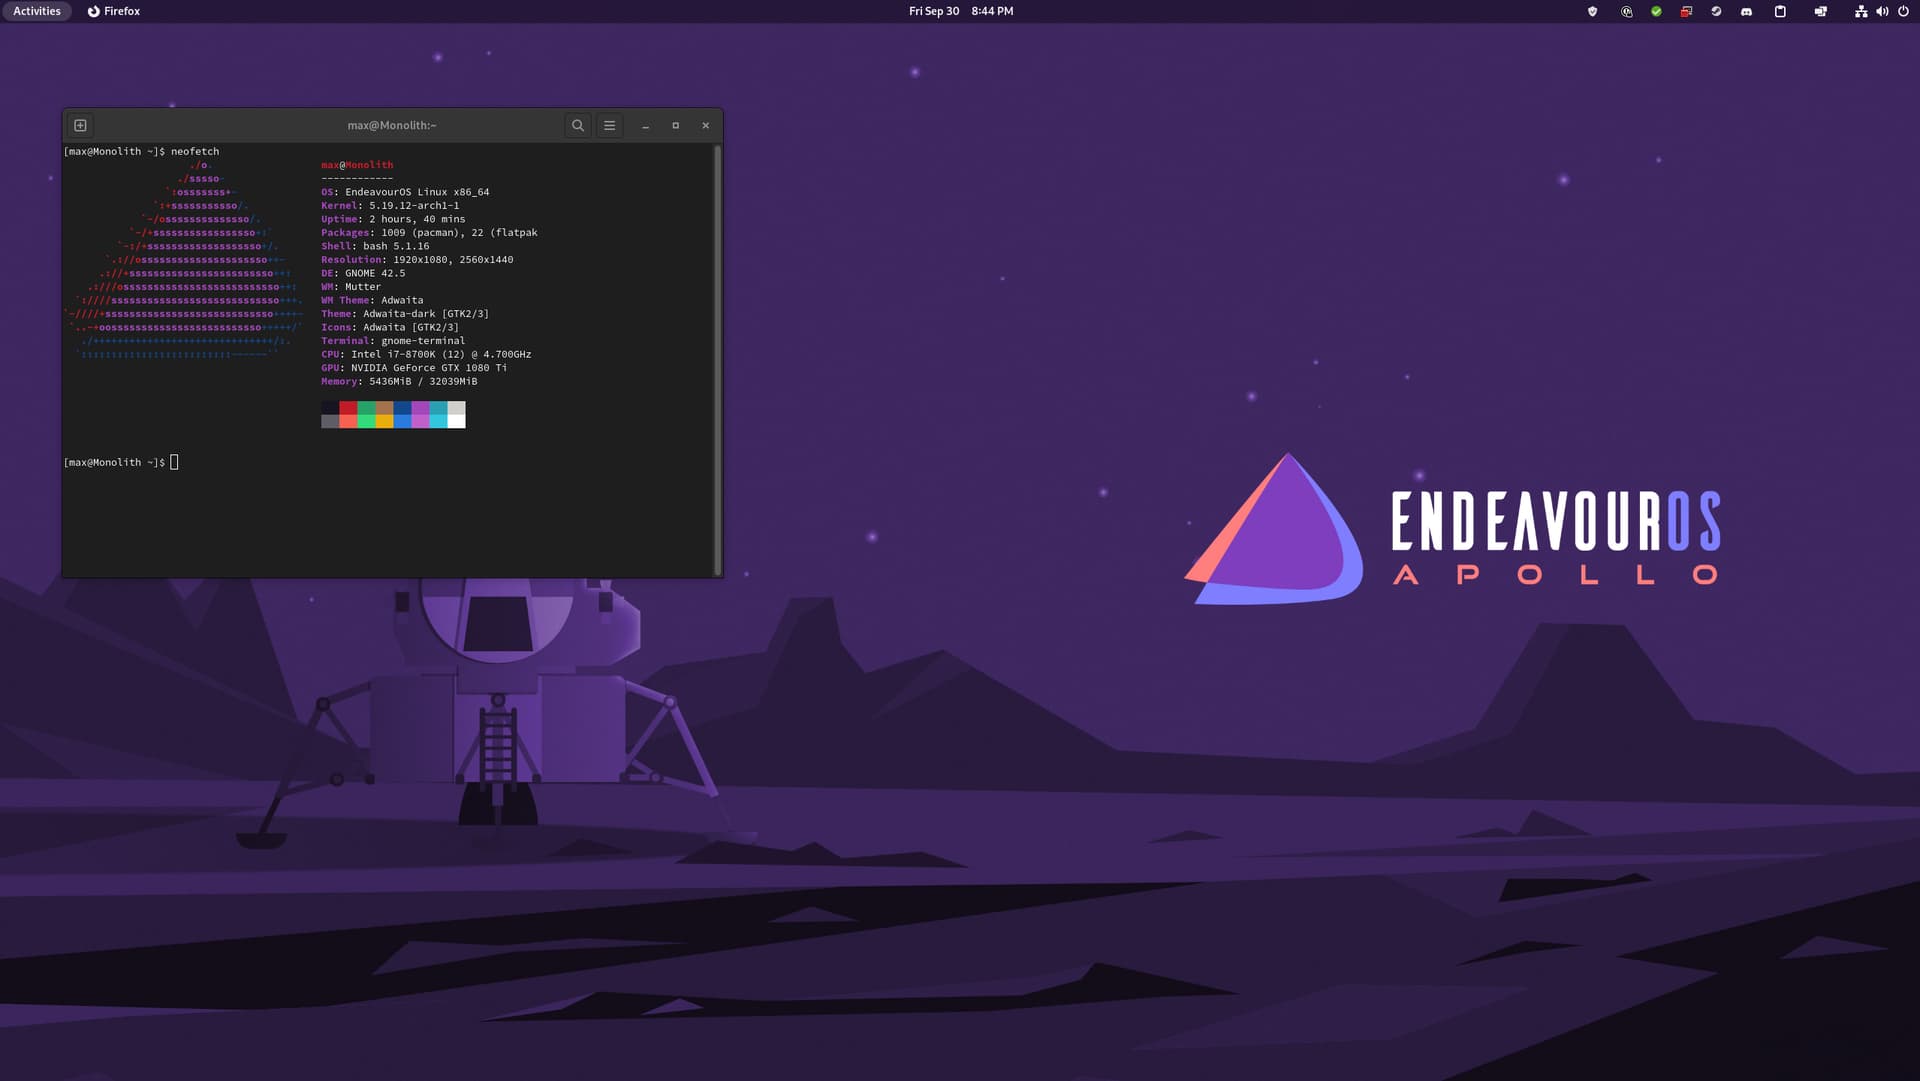This screenshot has height=1081, width=1920.
Task: Click the 'Shell: bash 5.1.16' line
Action: click(x=375, y=246)
